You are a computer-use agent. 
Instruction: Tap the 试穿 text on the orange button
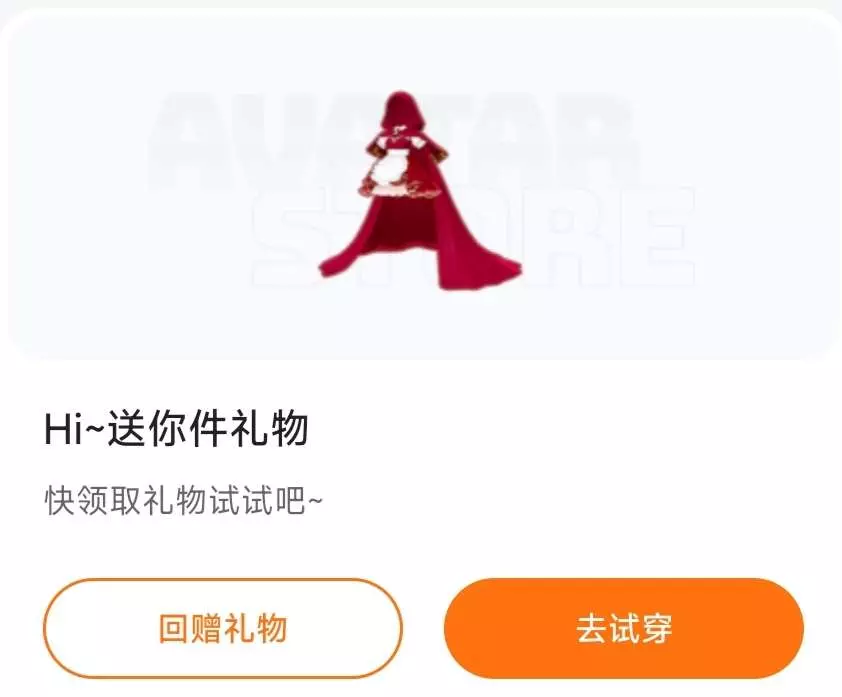(640, 628)
